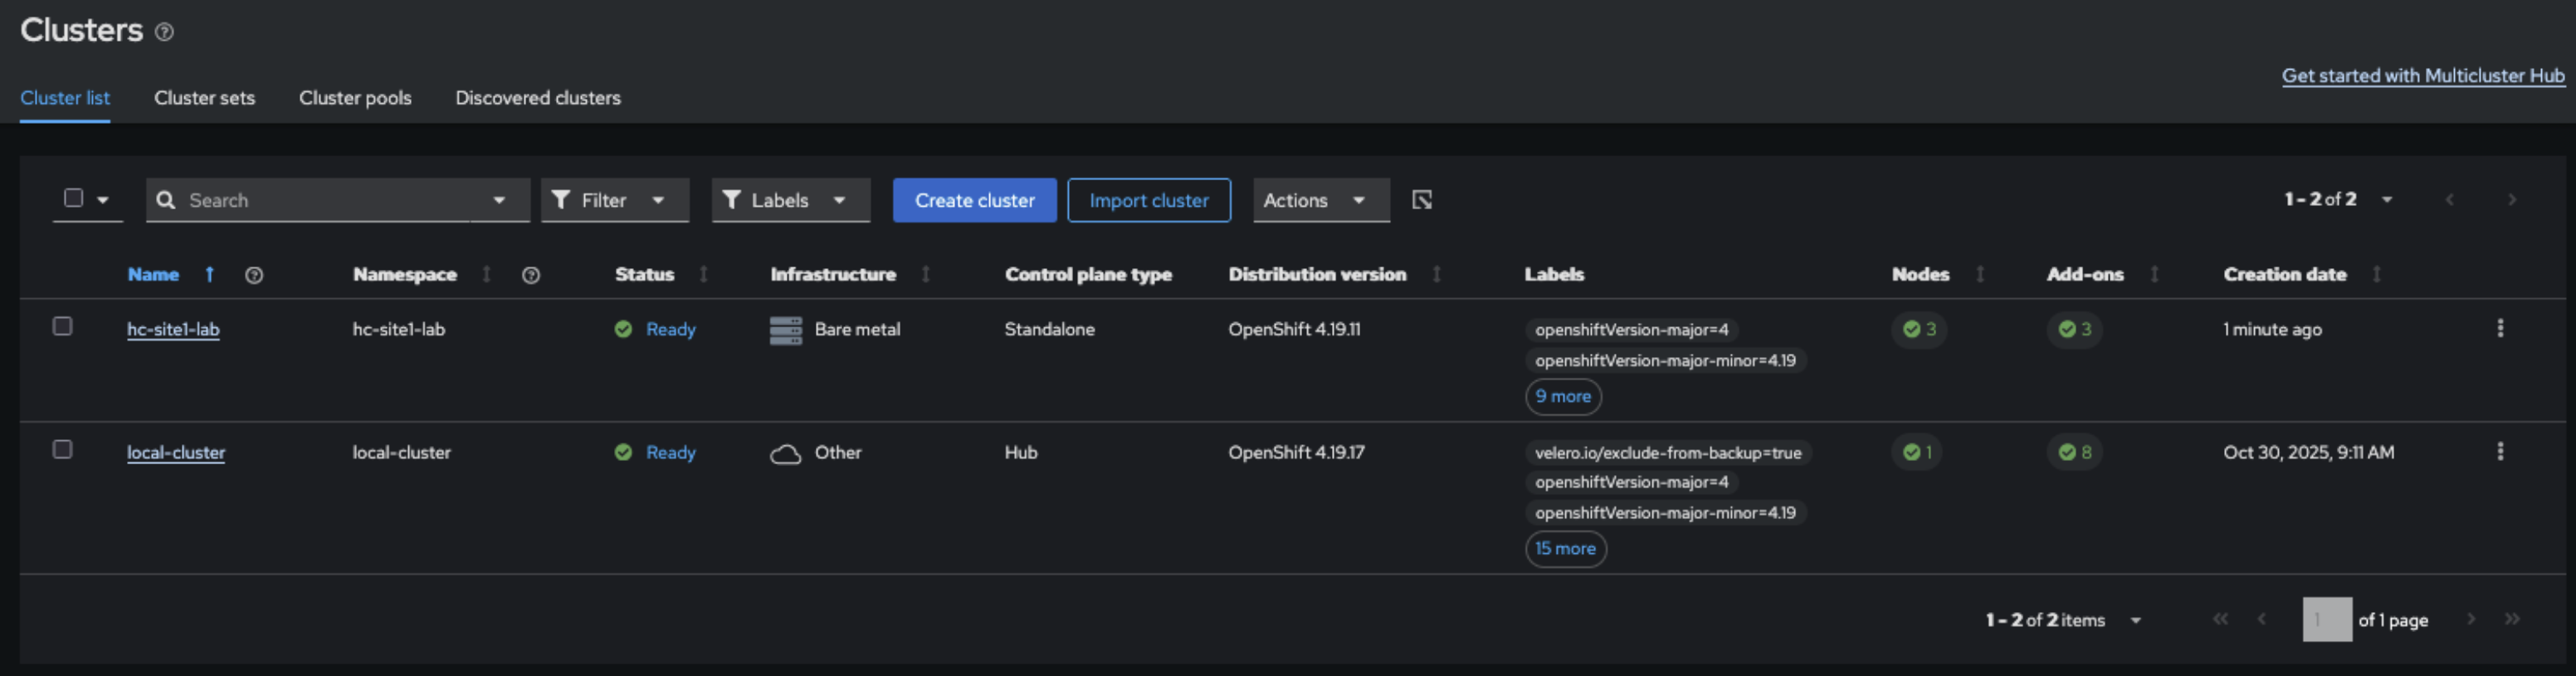Open Get started with Multicluster Hub link

[2422, 76]
